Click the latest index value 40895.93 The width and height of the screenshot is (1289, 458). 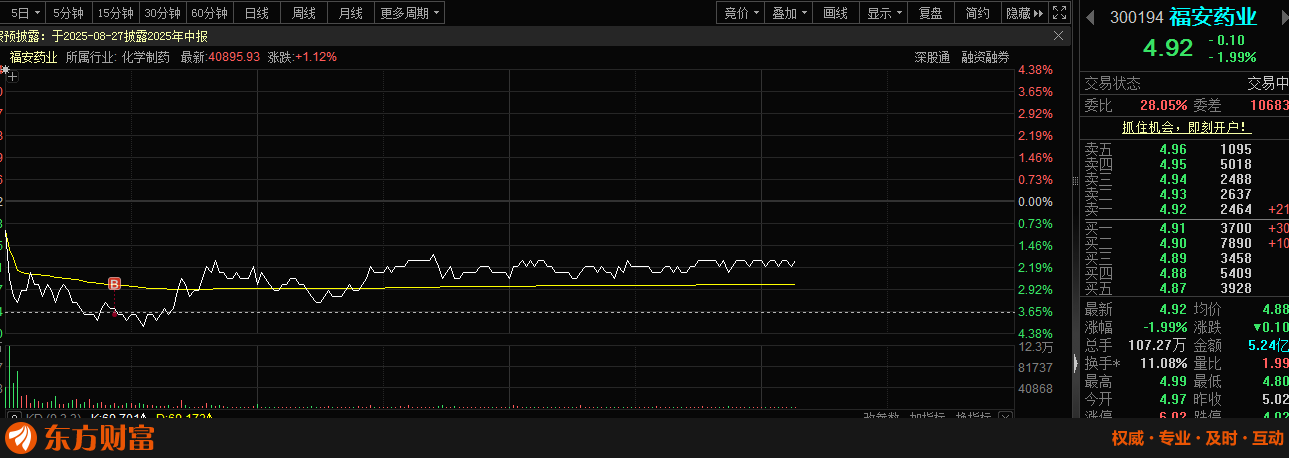pos(234,57)
